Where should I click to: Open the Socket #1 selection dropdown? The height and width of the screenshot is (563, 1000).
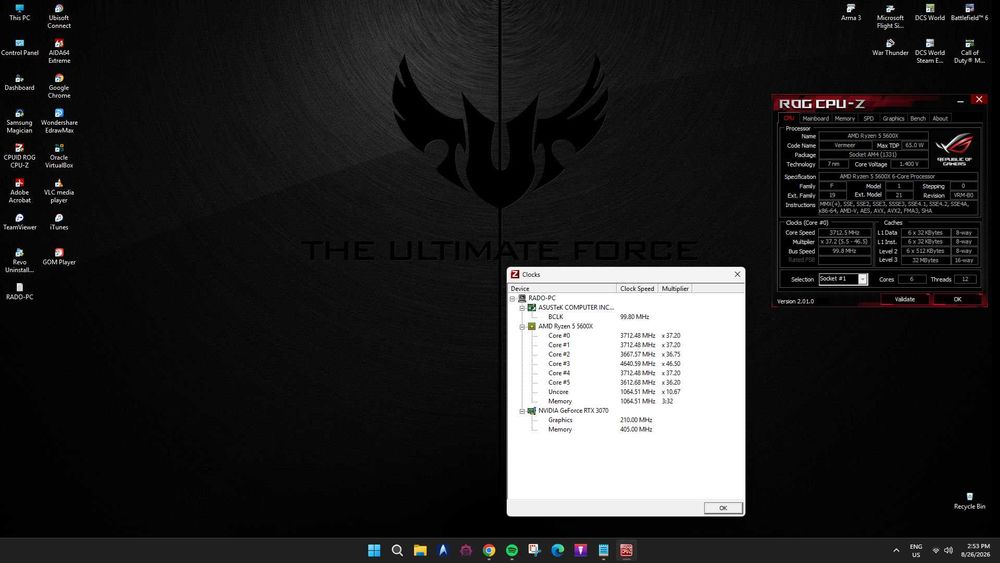coord(862,279)
